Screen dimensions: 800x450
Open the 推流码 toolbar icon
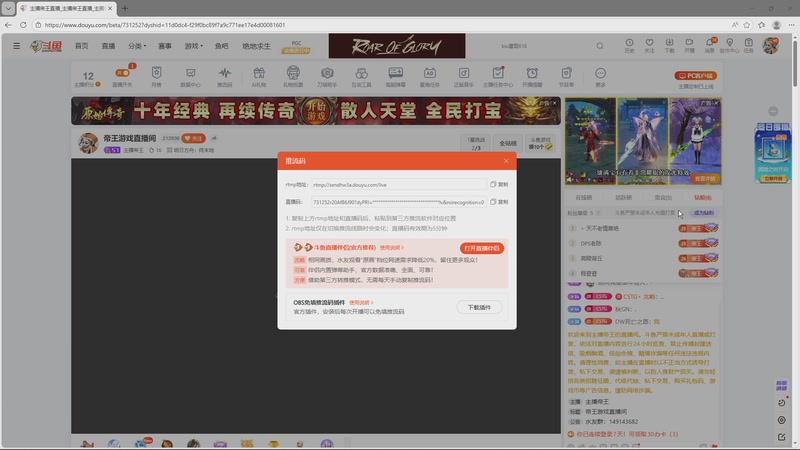(x=224, y=77)
